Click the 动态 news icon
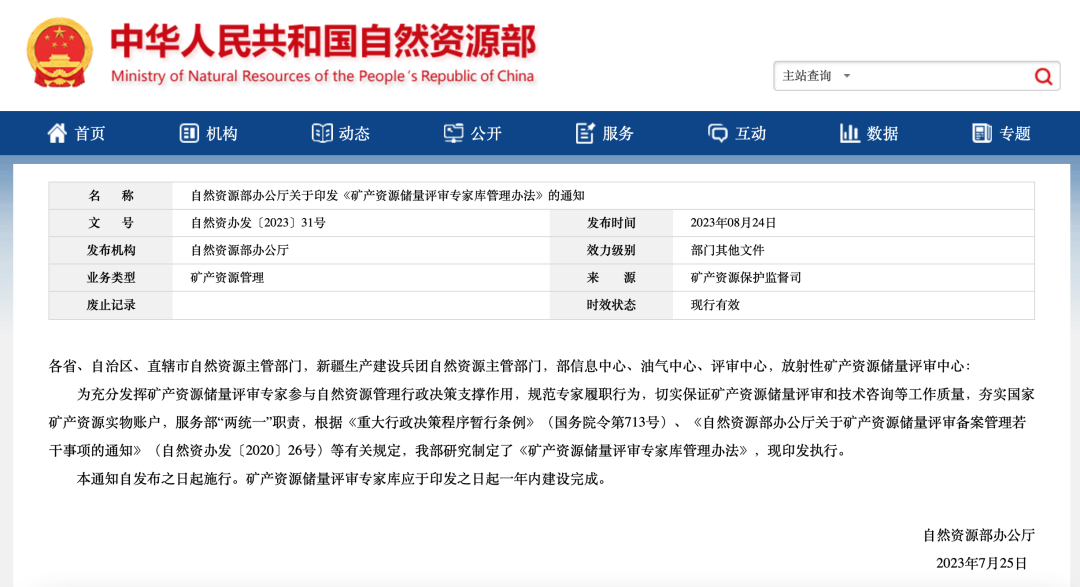The image size is (1080, 587). click(x=321, y=132)
